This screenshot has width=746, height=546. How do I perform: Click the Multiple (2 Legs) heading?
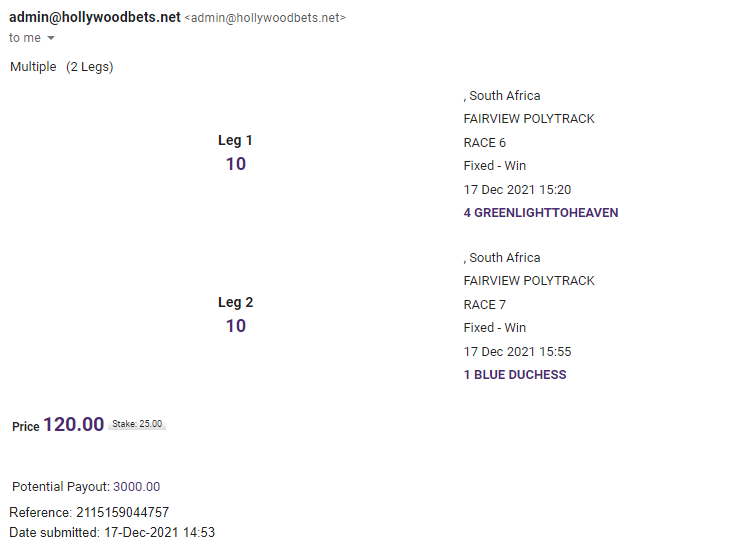(61, 67)
